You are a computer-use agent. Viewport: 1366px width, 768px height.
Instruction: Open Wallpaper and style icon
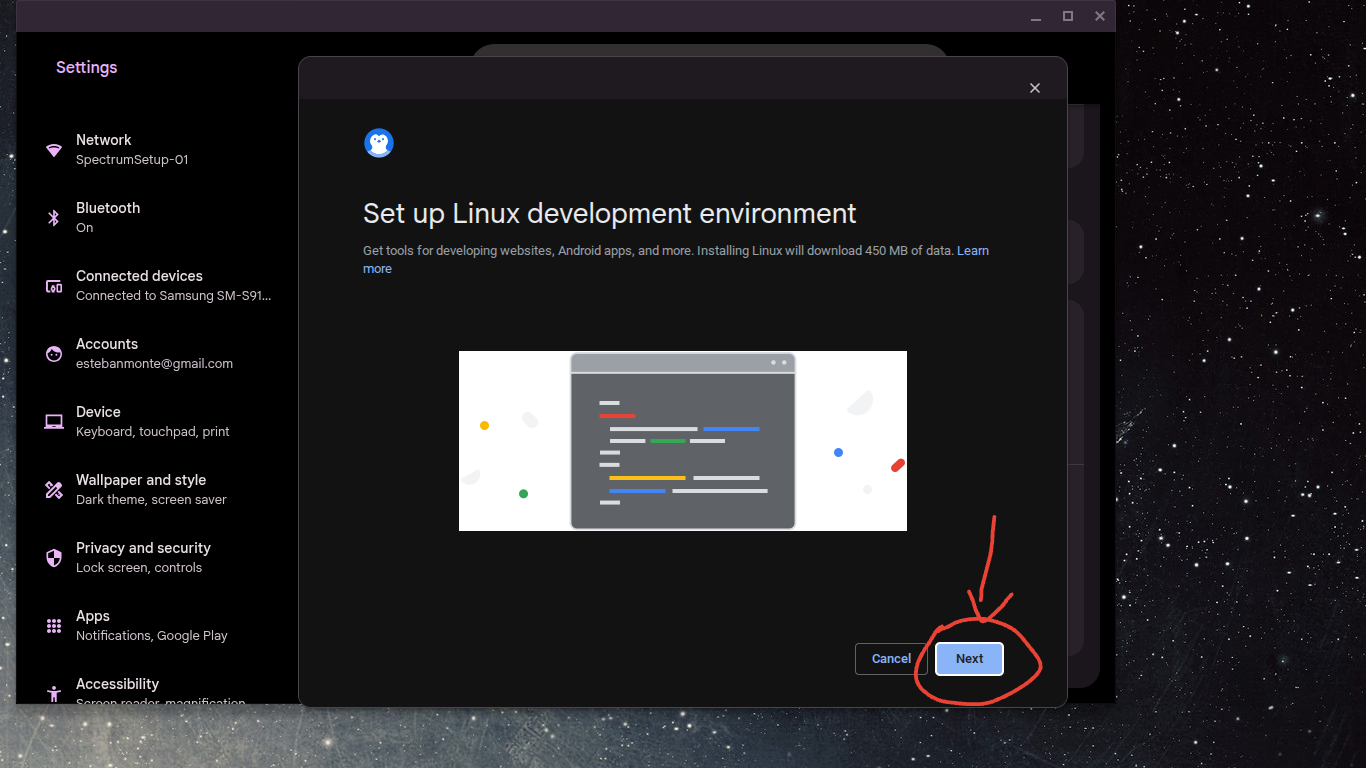[54, 490]
